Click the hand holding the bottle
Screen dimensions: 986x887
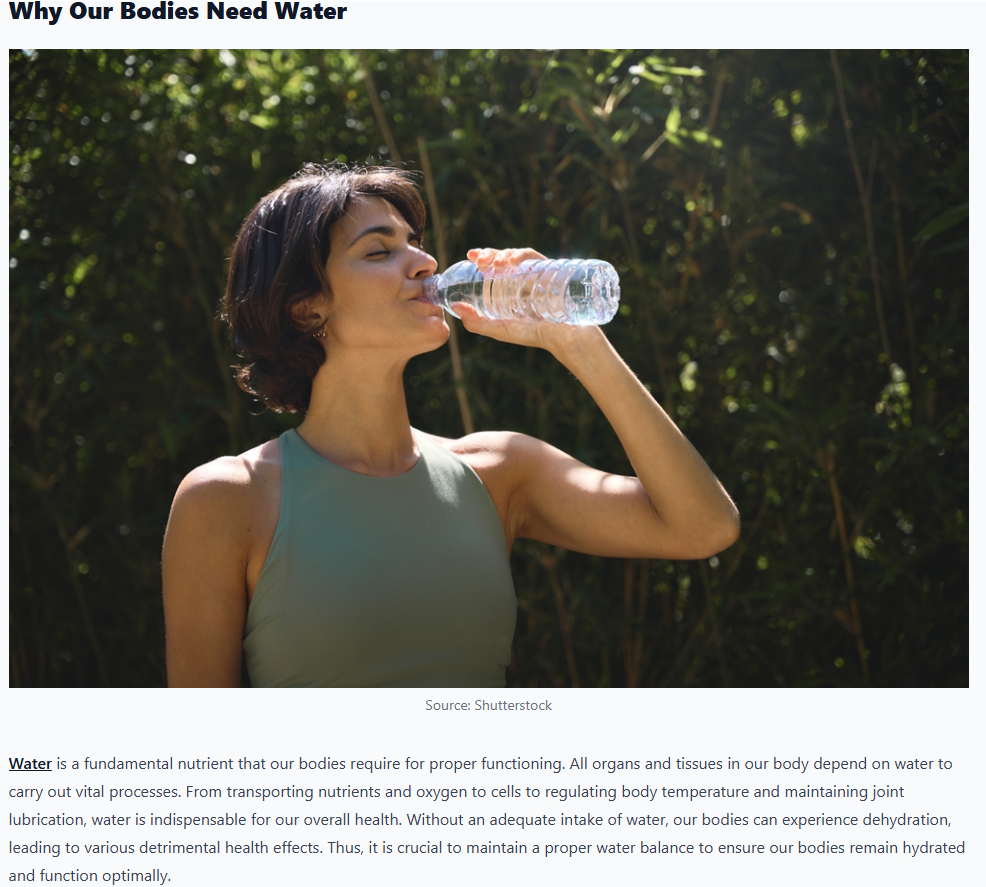503,295
